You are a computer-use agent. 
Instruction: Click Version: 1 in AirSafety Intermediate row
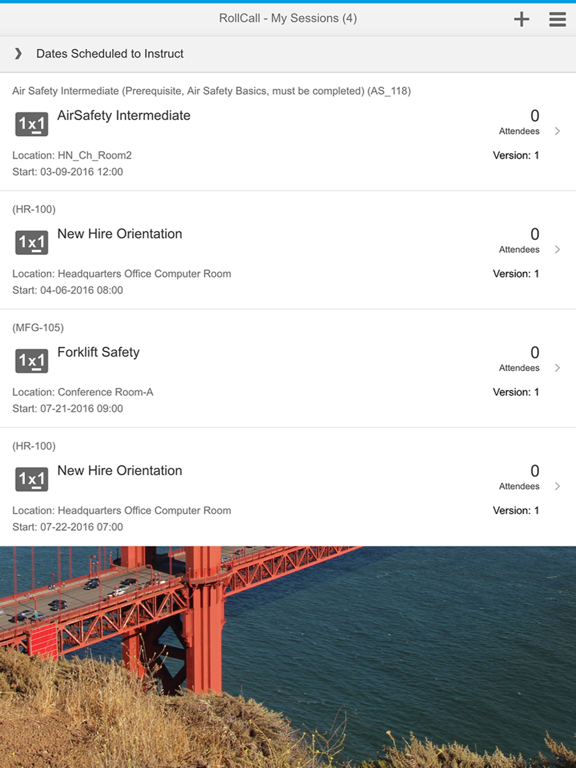pos(516,155)
